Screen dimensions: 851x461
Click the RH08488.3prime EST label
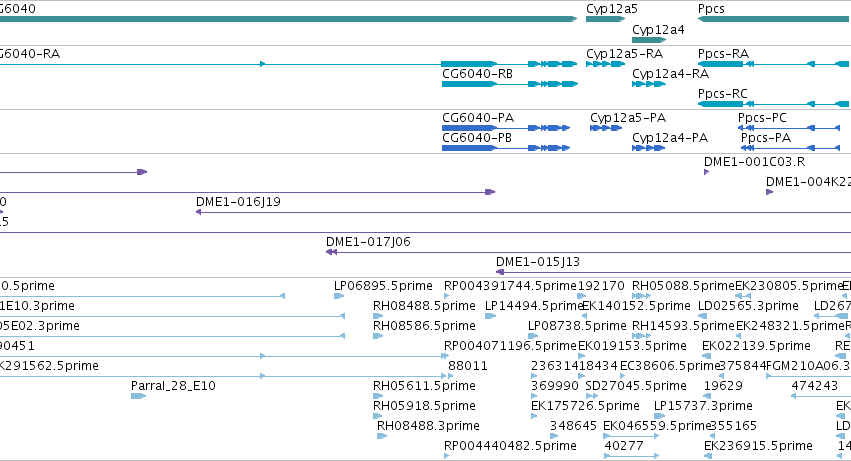(428, 426)
